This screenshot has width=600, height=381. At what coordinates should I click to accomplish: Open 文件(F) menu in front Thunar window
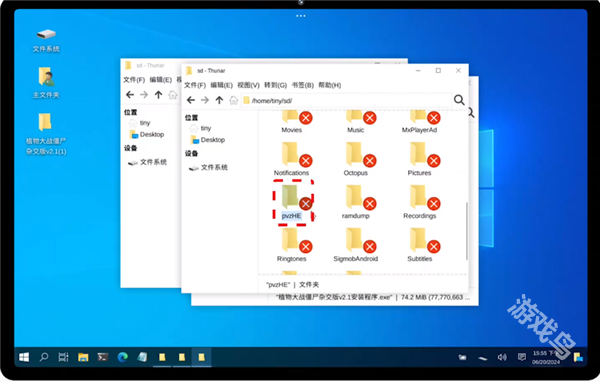coord(195,85)
